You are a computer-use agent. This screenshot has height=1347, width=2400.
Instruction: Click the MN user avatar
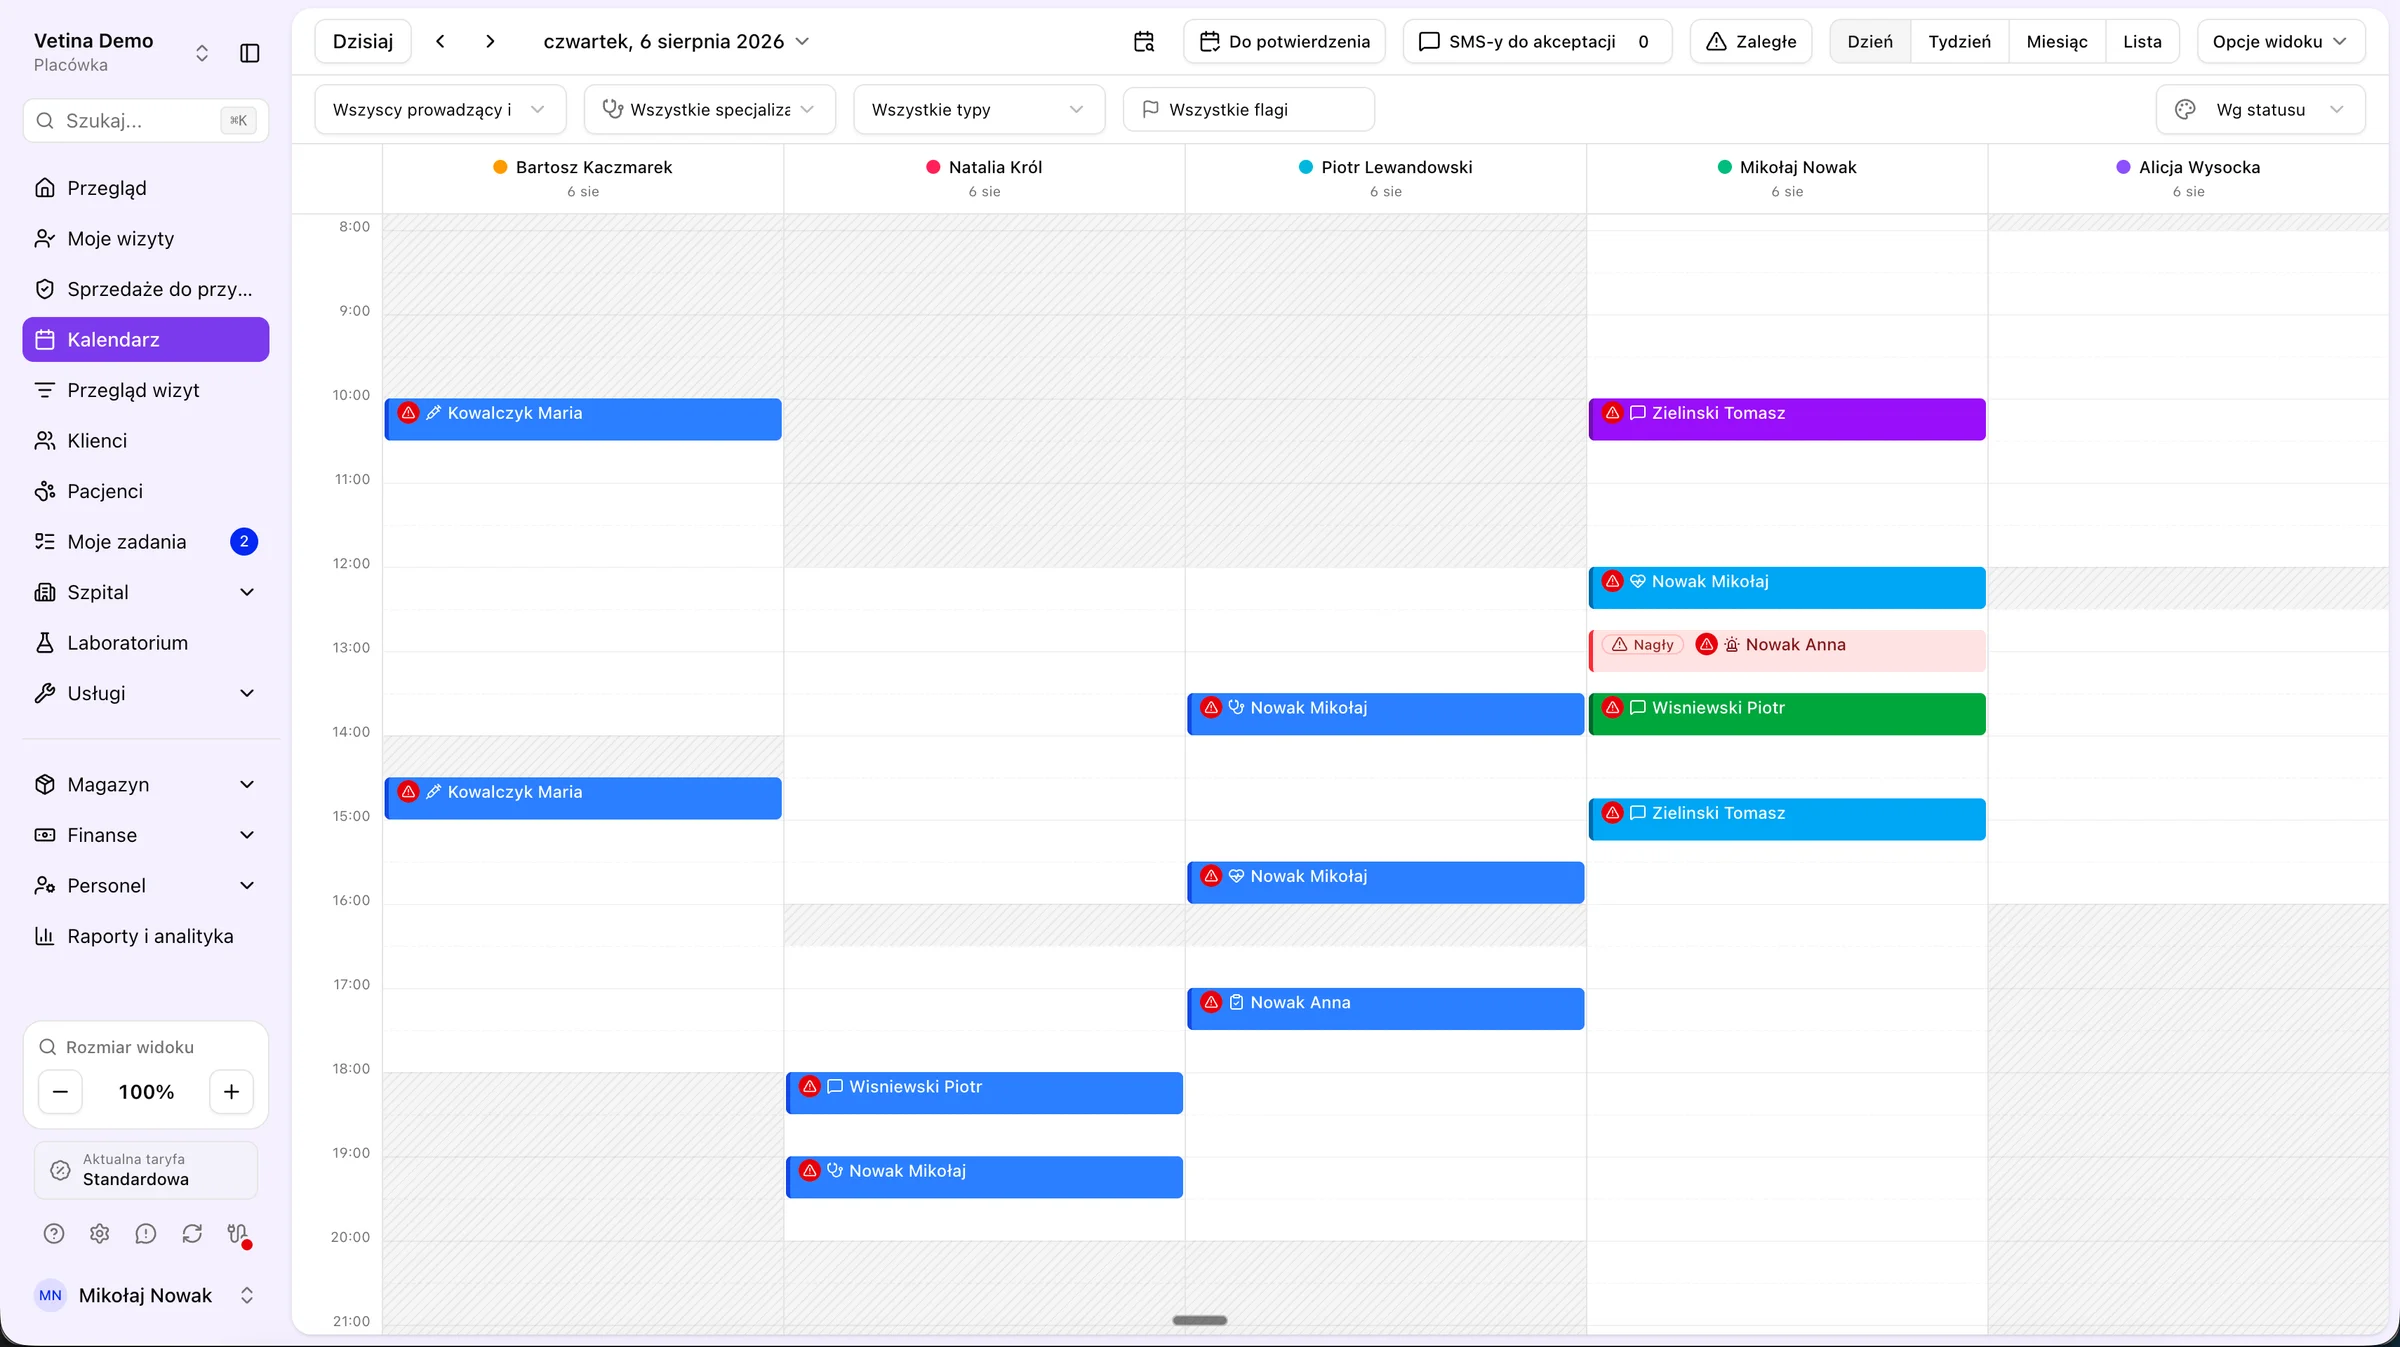coord(50,1295)
